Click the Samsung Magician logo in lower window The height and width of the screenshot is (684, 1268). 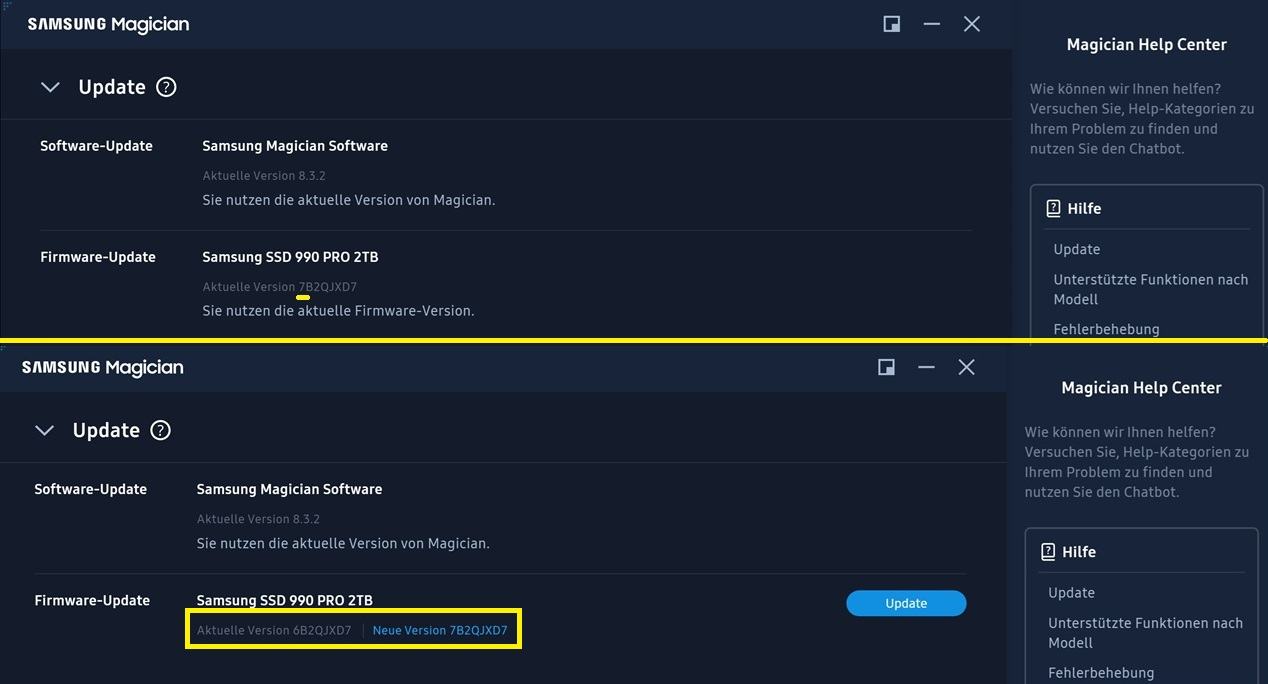pyautogui.click(x=102, y=367)
